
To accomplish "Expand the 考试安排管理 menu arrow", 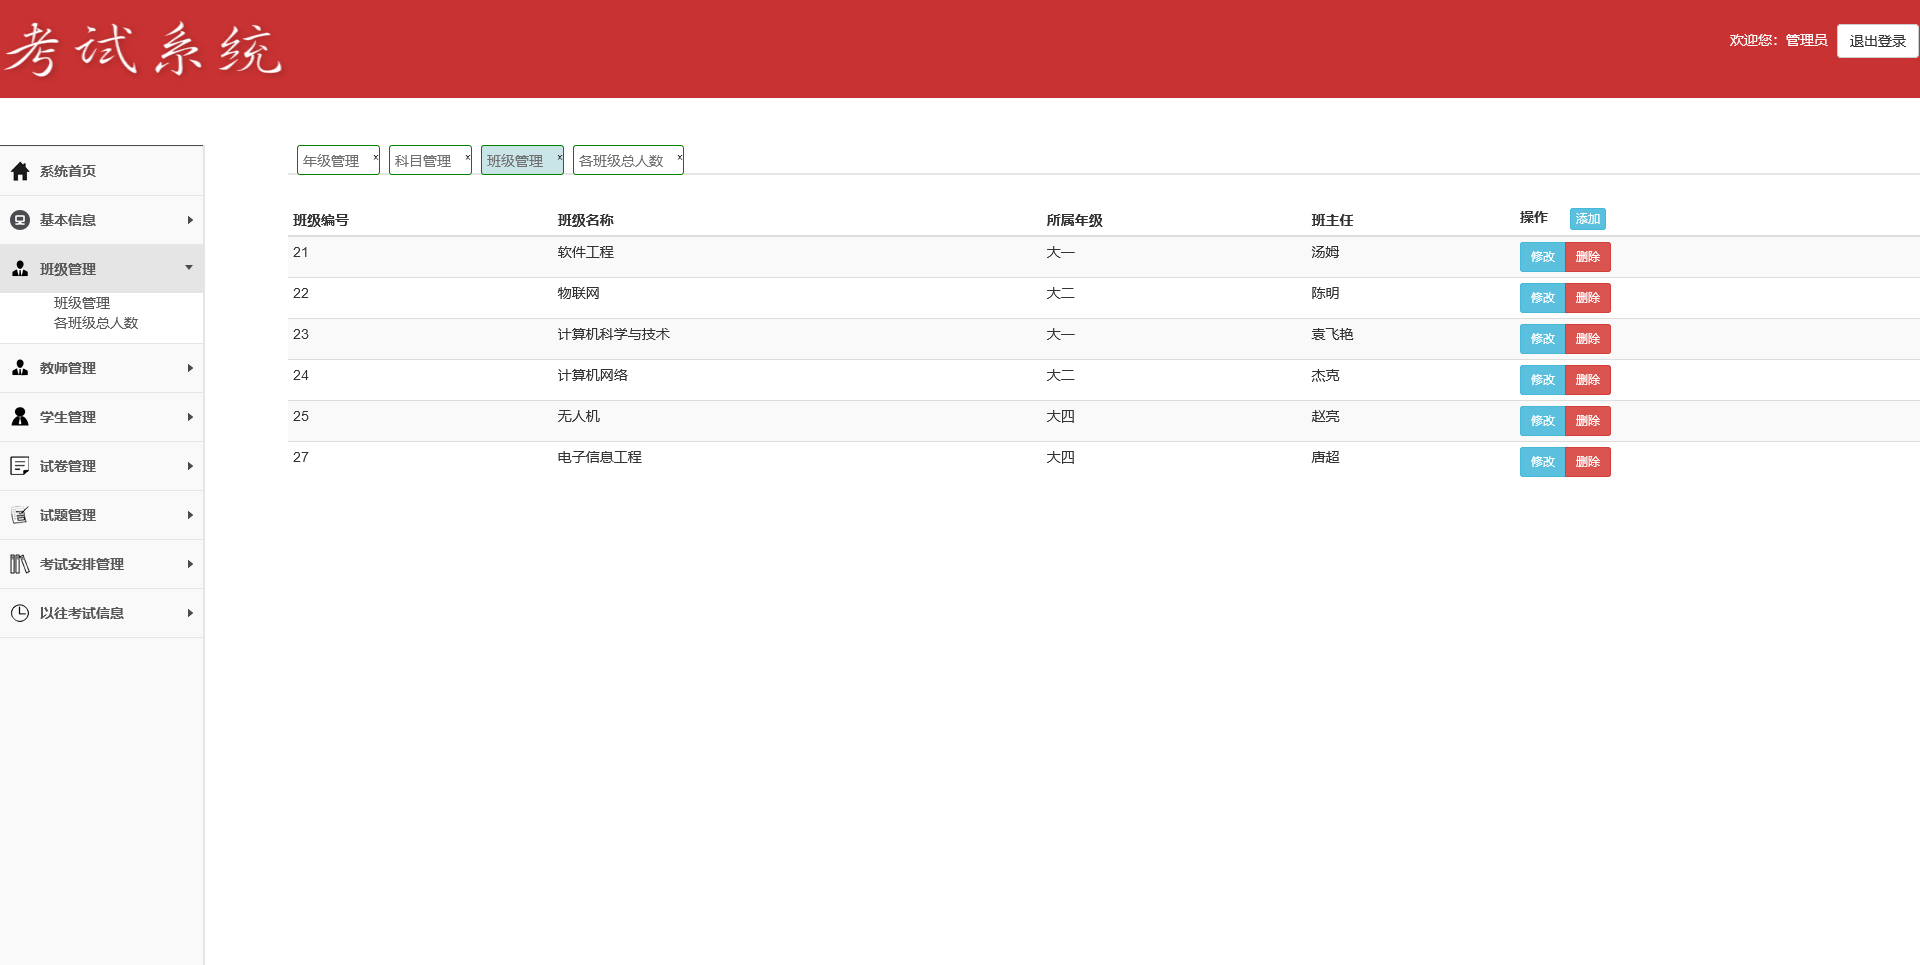I will pos(190,564).
